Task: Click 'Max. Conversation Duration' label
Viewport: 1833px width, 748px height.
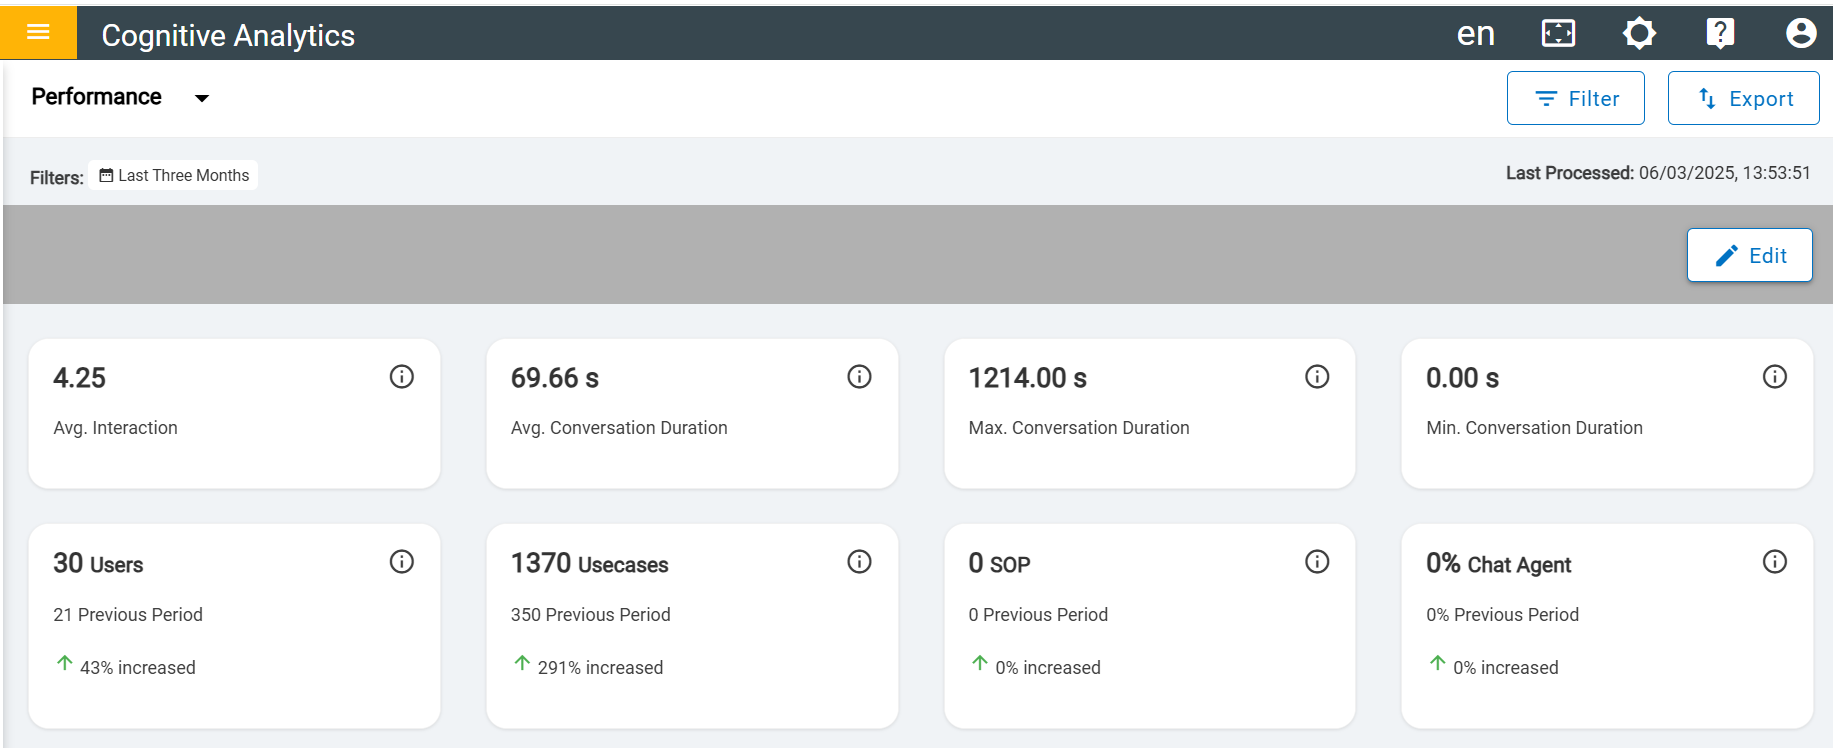Action: coord(1079,428)
